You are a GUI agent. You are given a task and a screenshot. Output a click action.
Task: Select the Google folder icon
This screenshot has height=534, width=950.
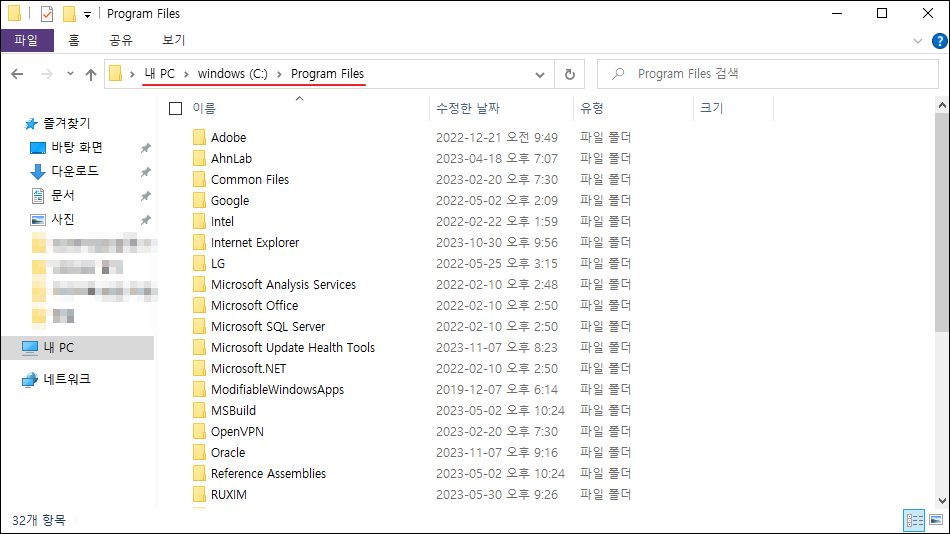pyautogui.click(x=199, y=200)
